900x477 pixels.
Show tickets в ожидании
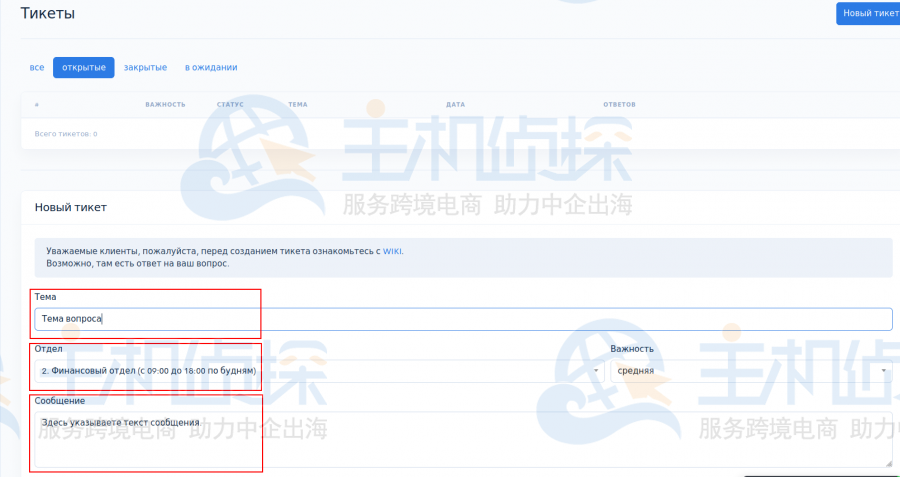click(211, 67)
